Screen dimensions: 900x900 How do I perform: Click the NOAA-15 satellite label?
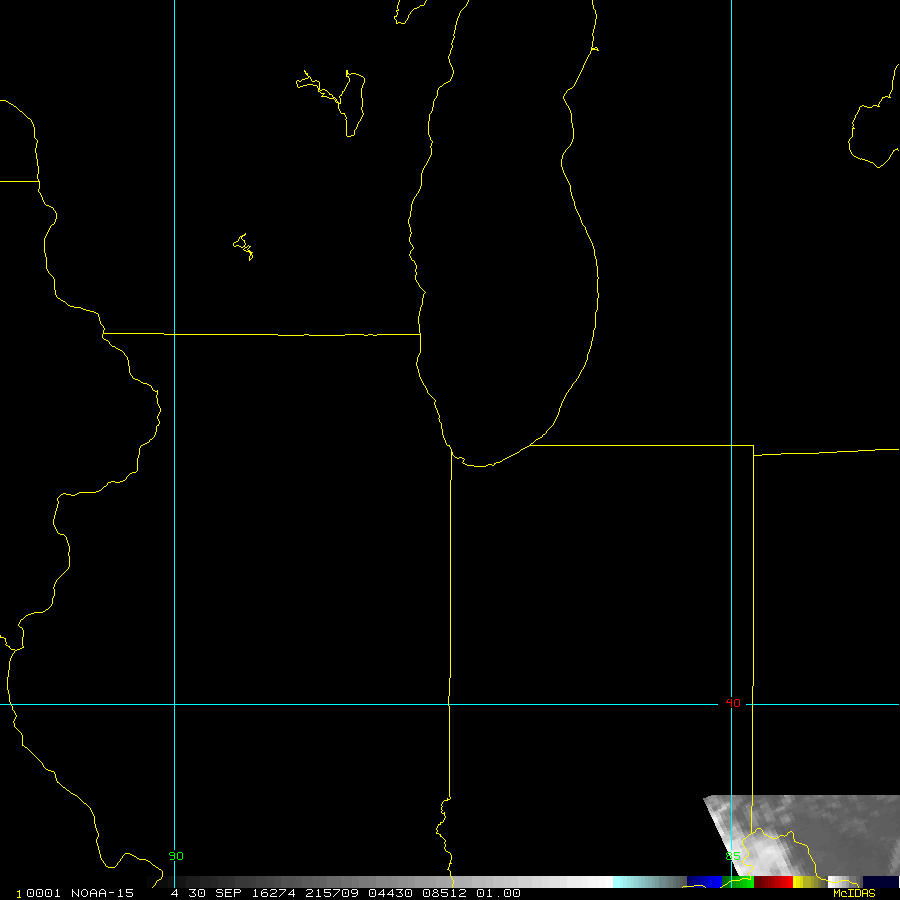coord(102,893)
